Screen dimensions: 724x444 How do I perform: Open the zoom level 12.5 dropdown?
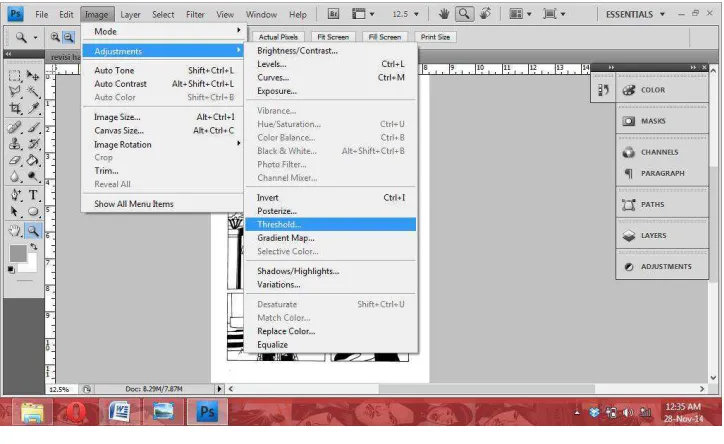[x=405, y=14]
